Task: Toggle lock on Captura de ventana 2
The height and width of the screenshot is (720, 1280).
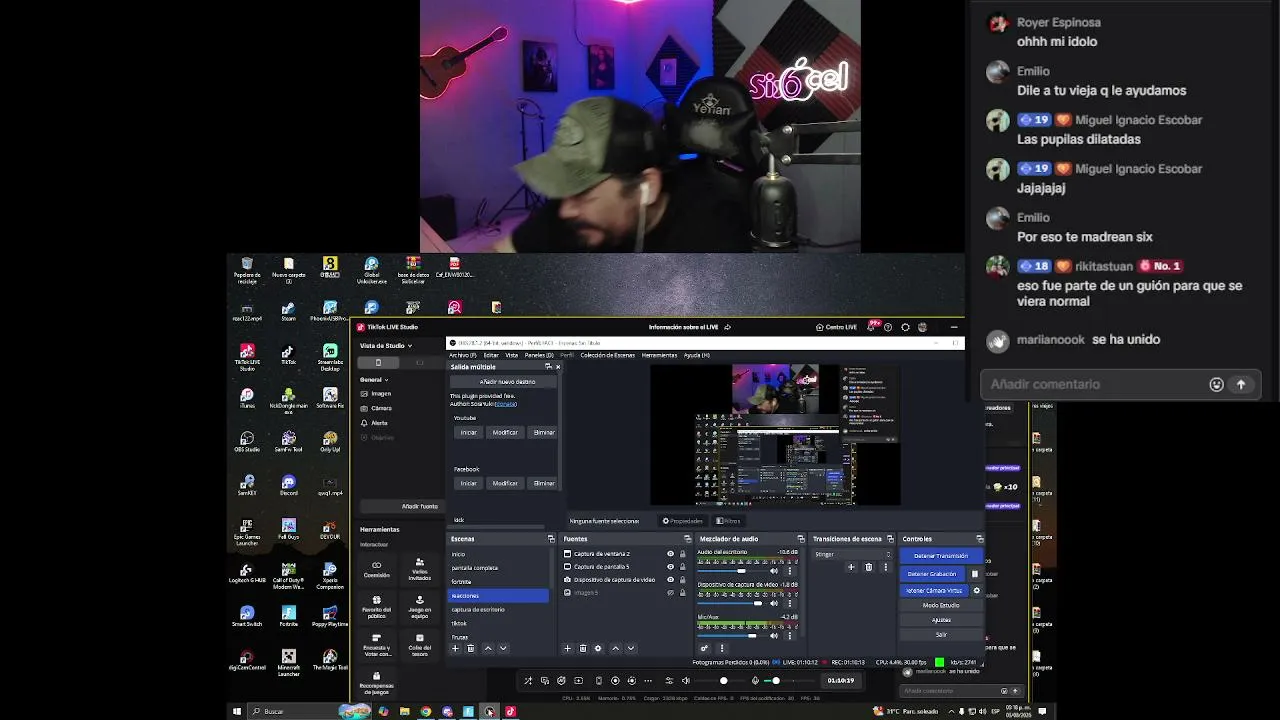Action: [x=683, y=554]
